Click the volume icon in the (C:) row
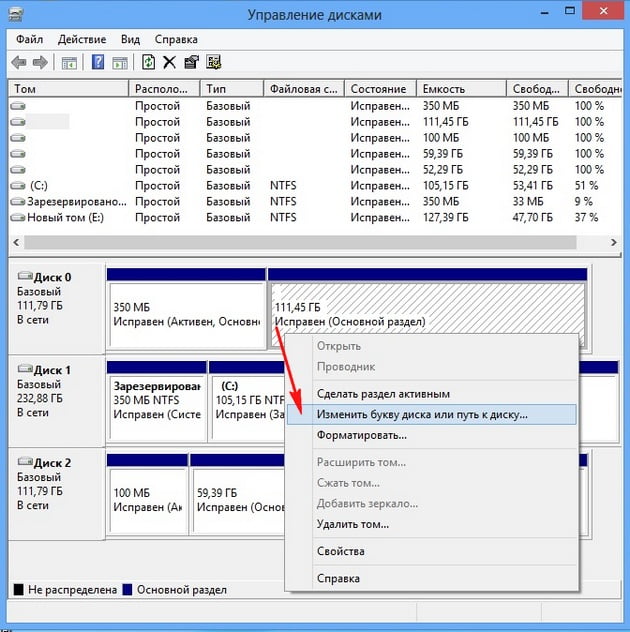 (x=17, y=186)
